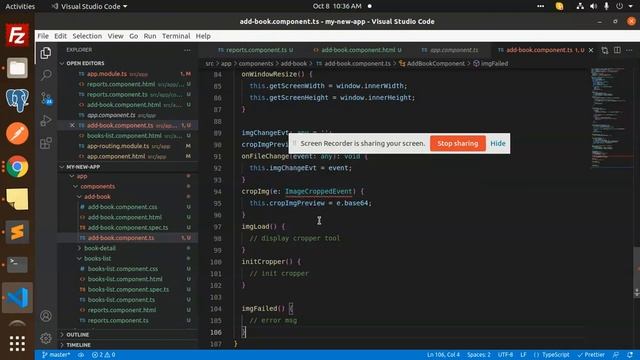Open the Terminal menu
The height and width of the screenshot is (360, 640).
click(176, 36)
